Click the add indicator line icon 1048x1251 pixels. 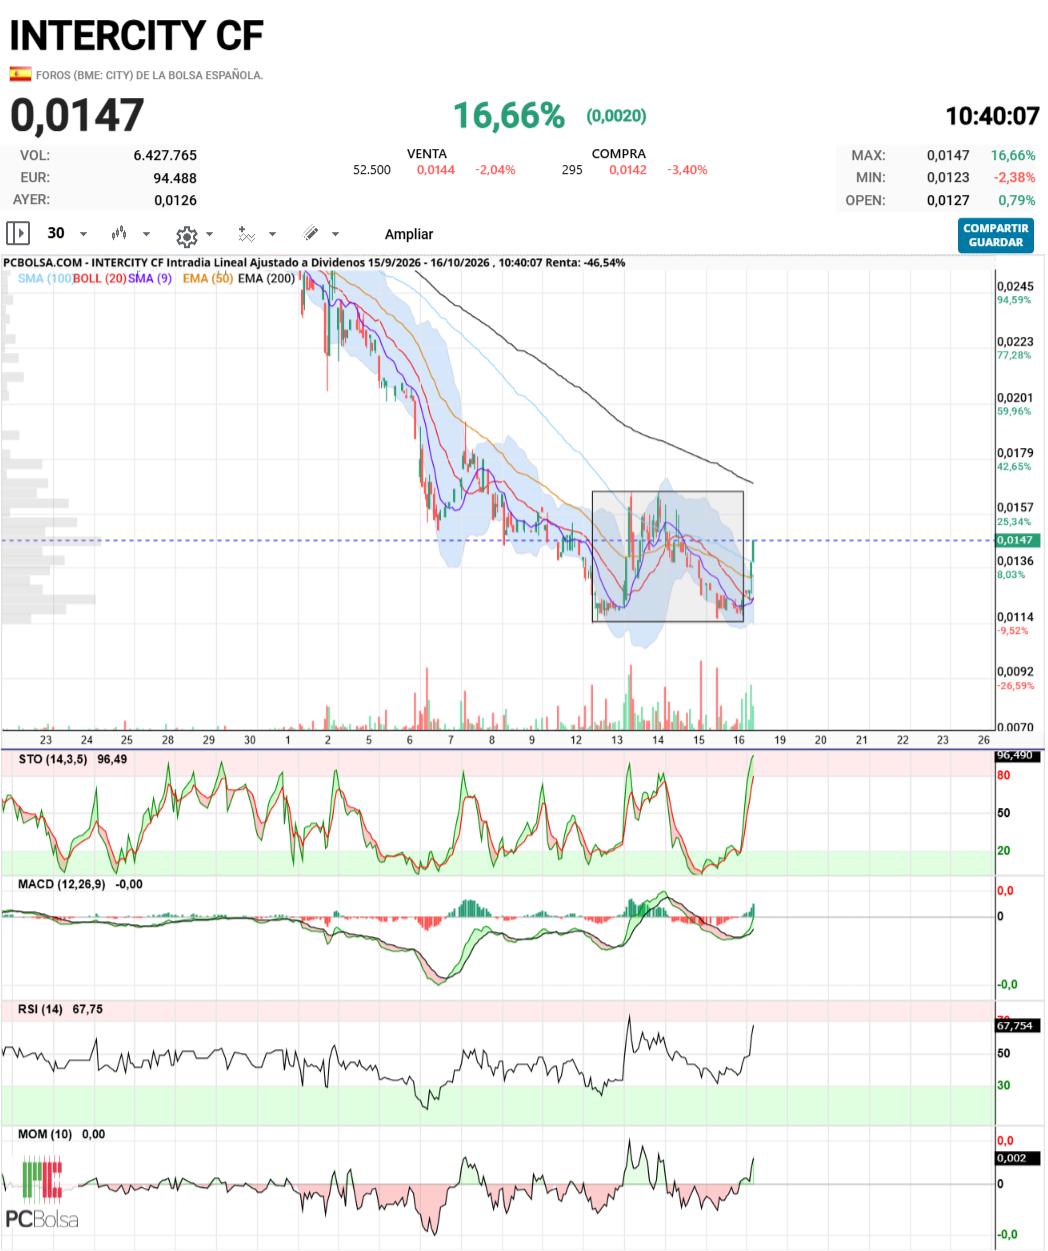[246, 234]
